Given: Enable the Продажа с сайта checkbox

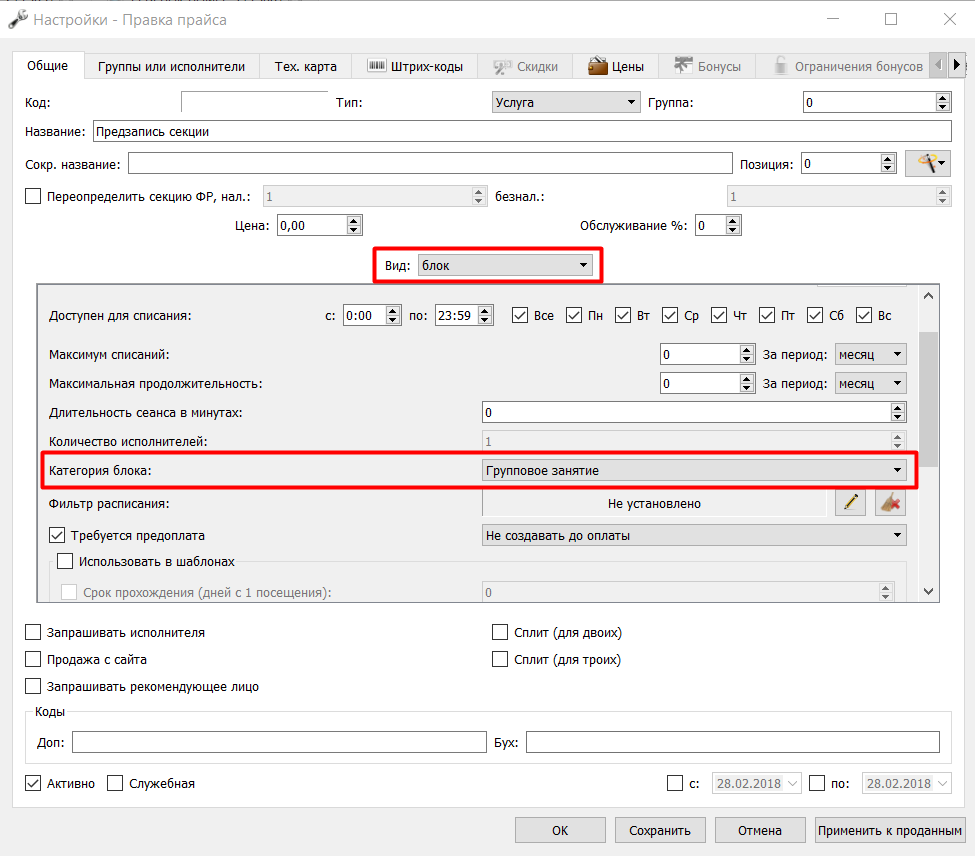Looking at the screenshot, I should [33, 659].
